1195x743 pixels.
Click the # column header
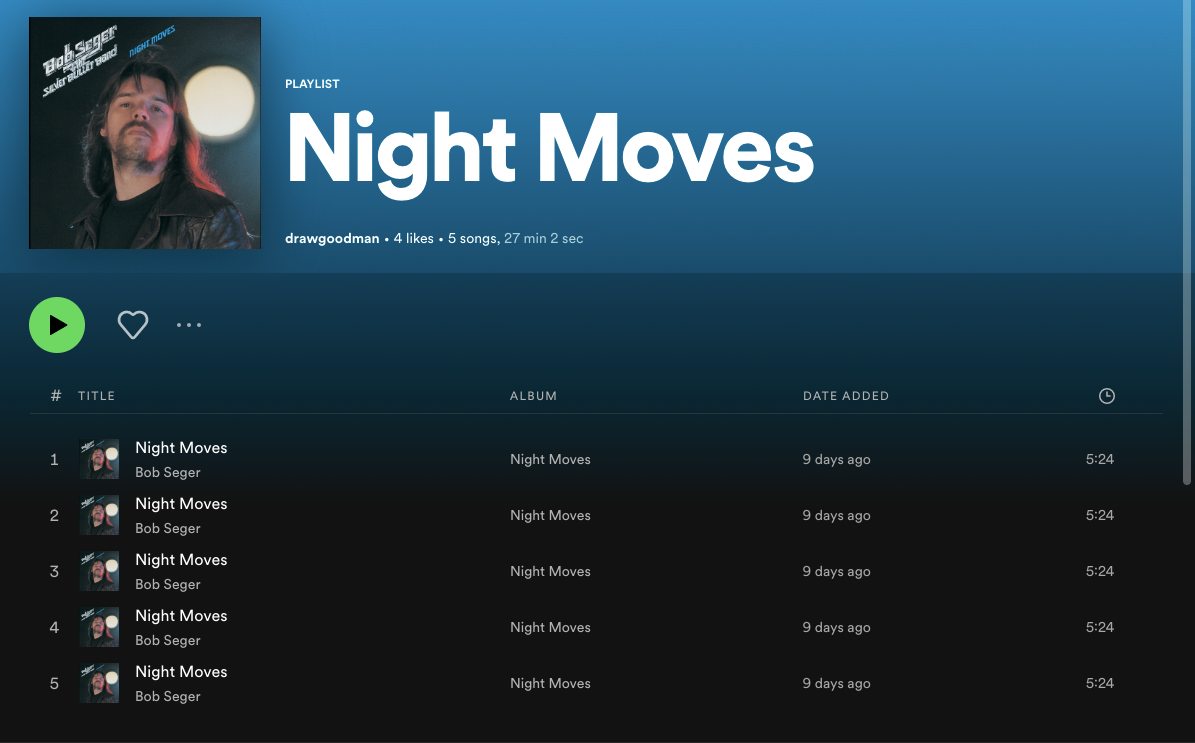point(56,396)
